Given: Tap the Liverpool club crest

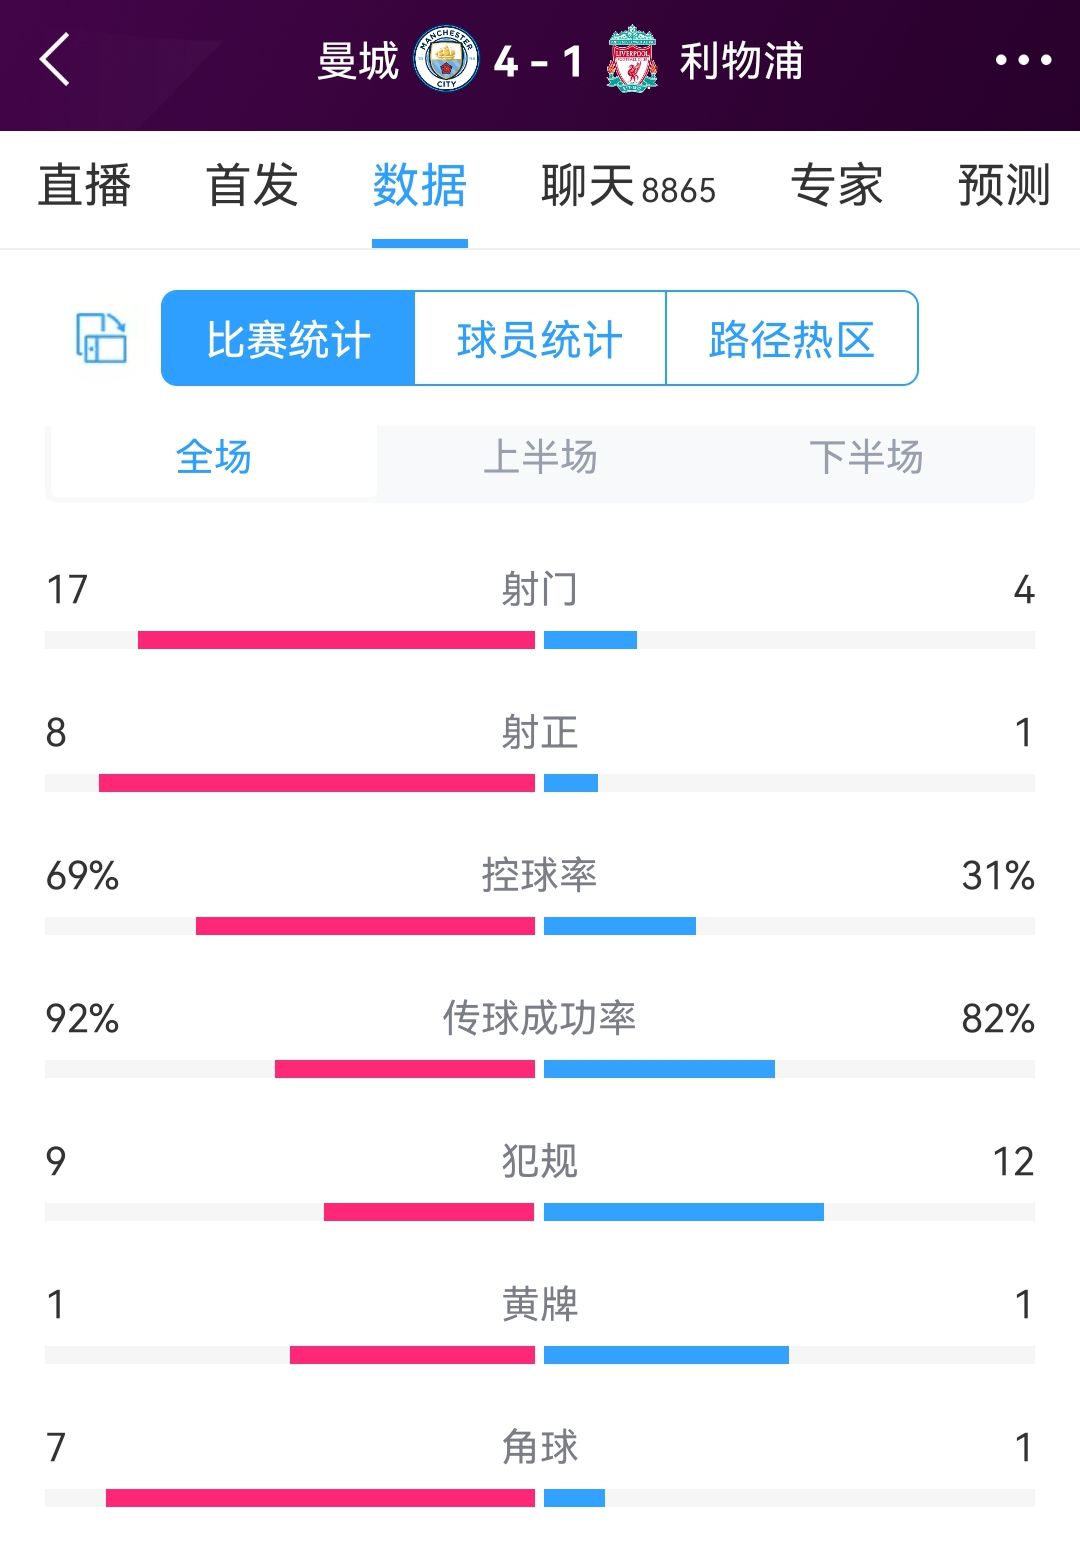Looking at the screenshot, I should click(x=632, y=60).
